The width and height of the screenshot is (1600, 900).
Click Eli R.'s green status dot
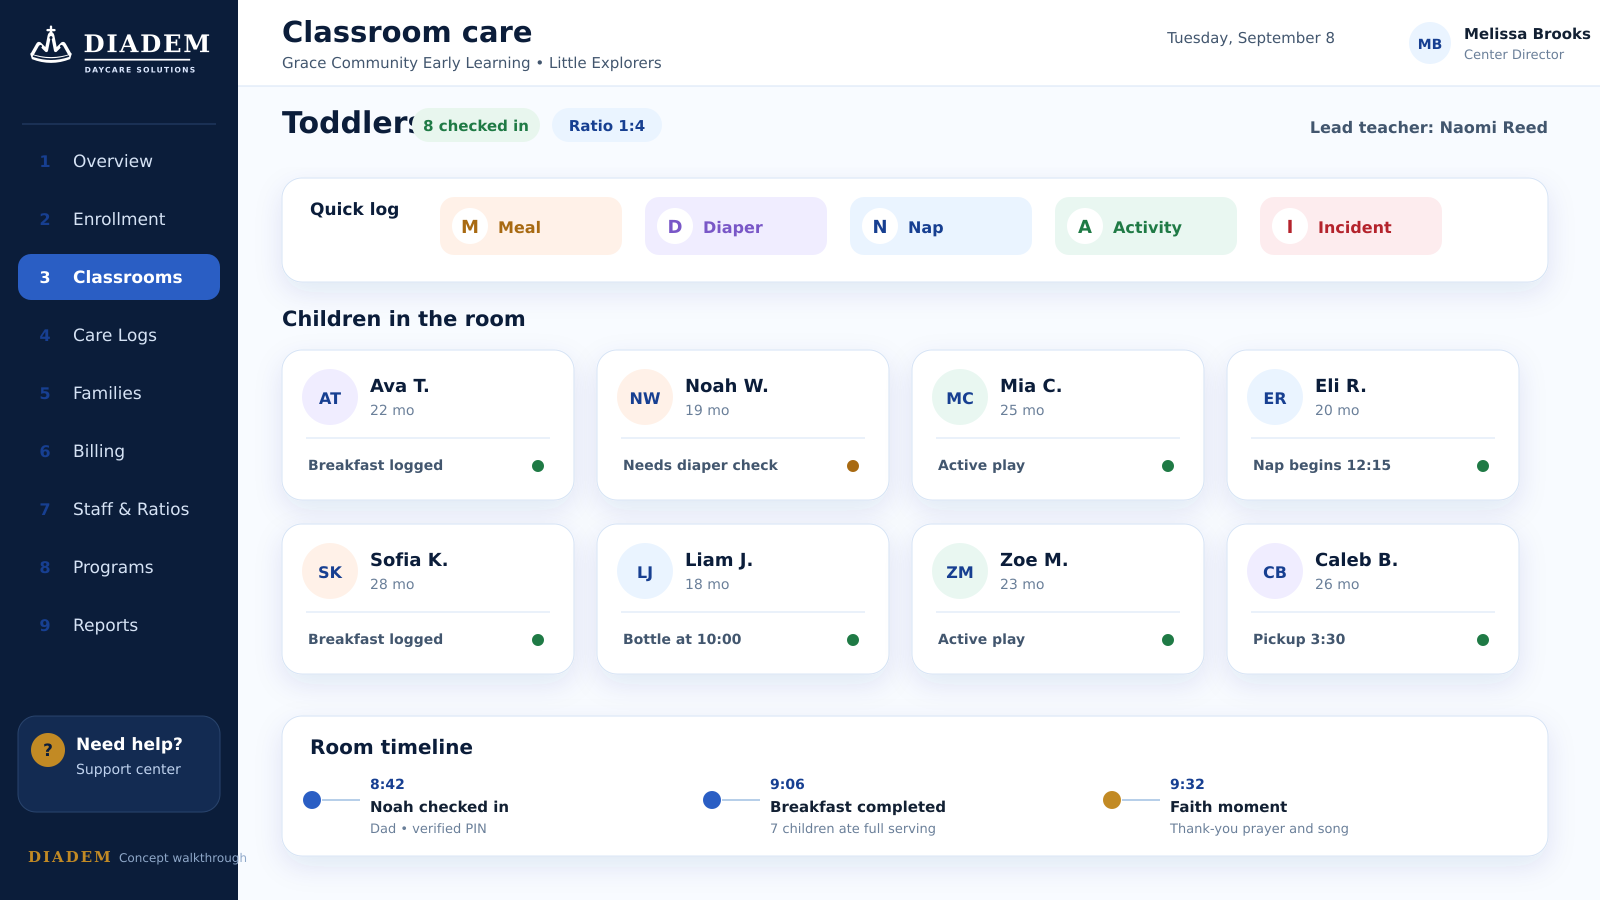(1483, 466)
